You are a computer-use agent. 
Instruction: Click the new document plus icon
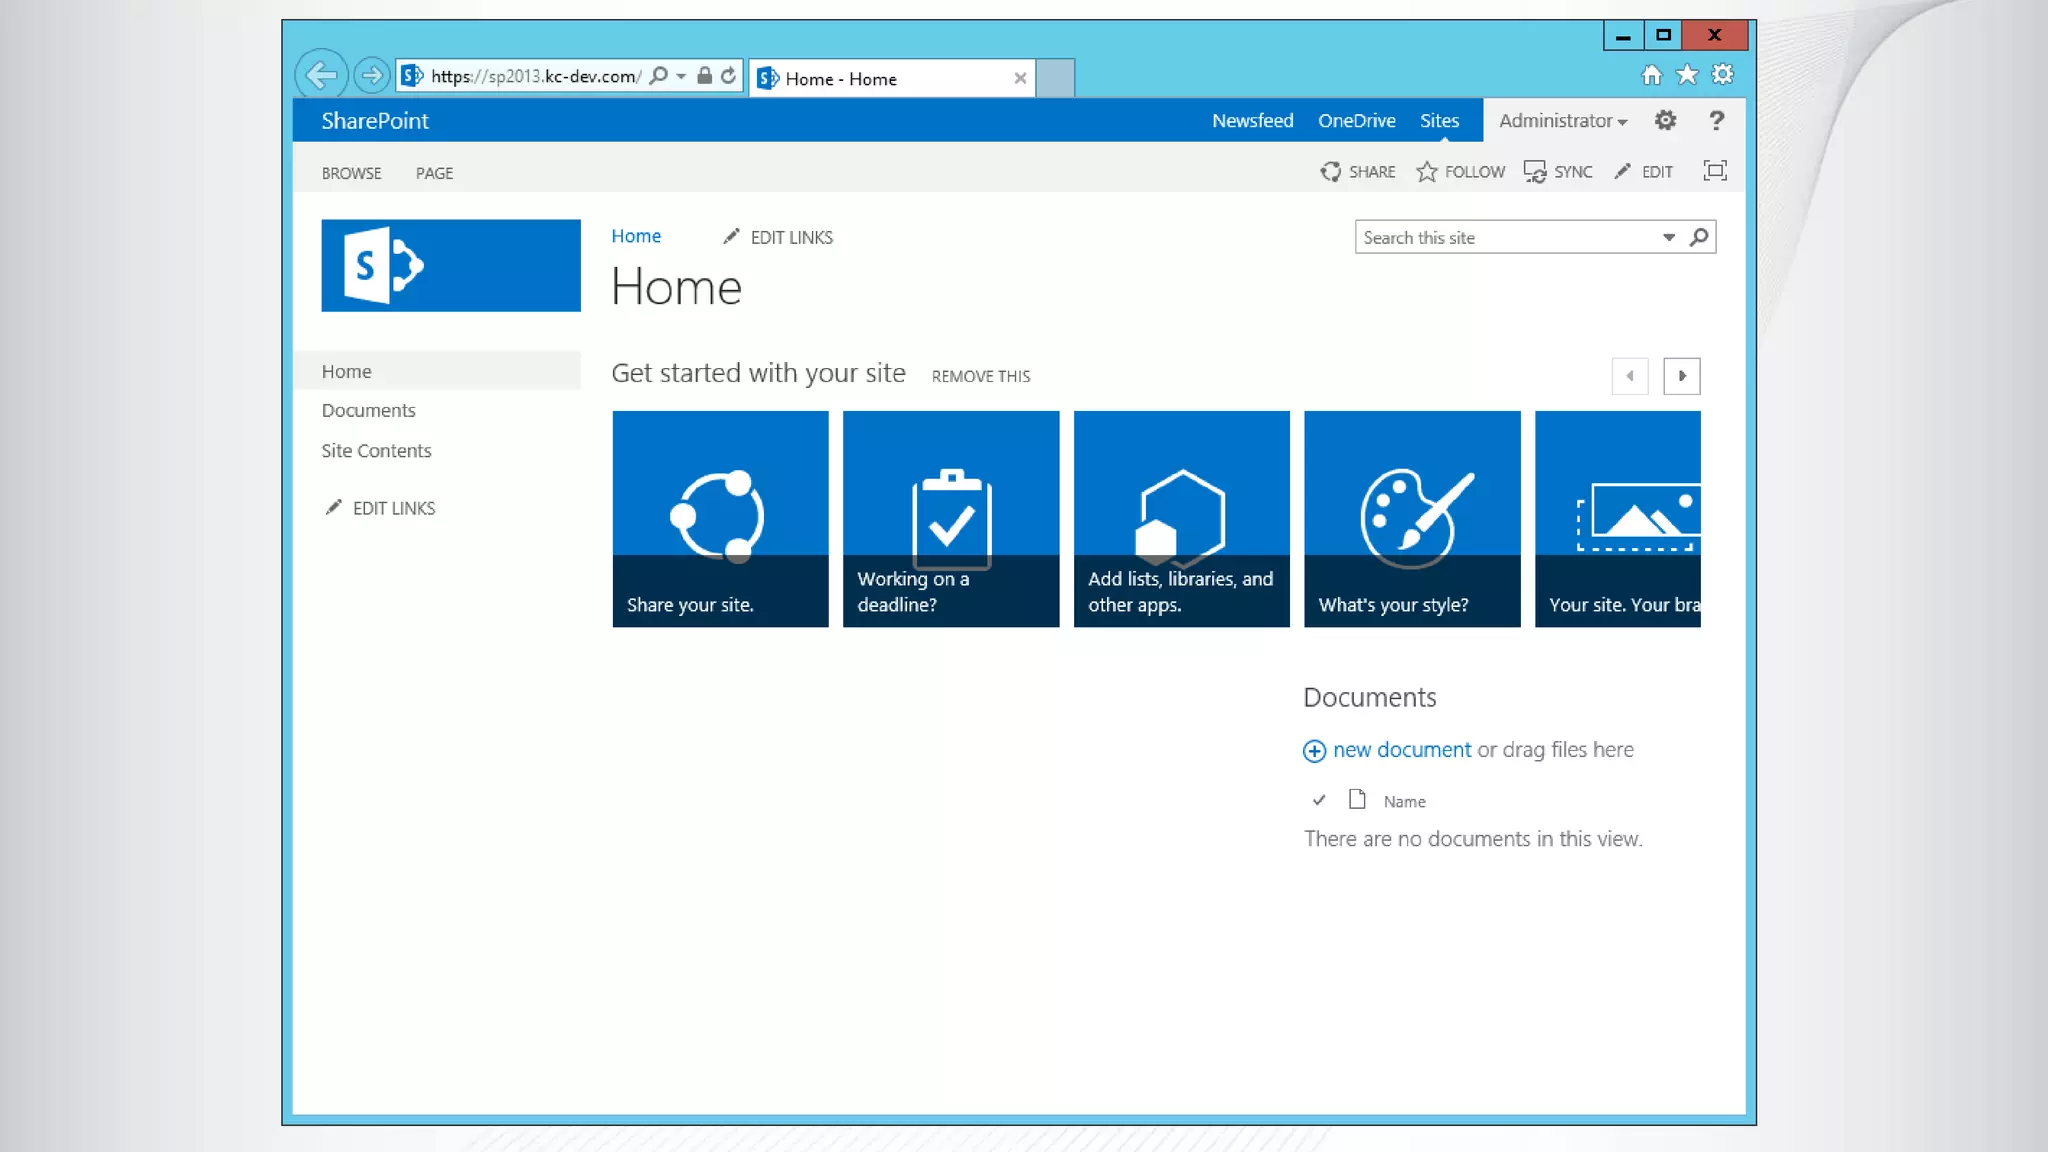coord(1314,751)
